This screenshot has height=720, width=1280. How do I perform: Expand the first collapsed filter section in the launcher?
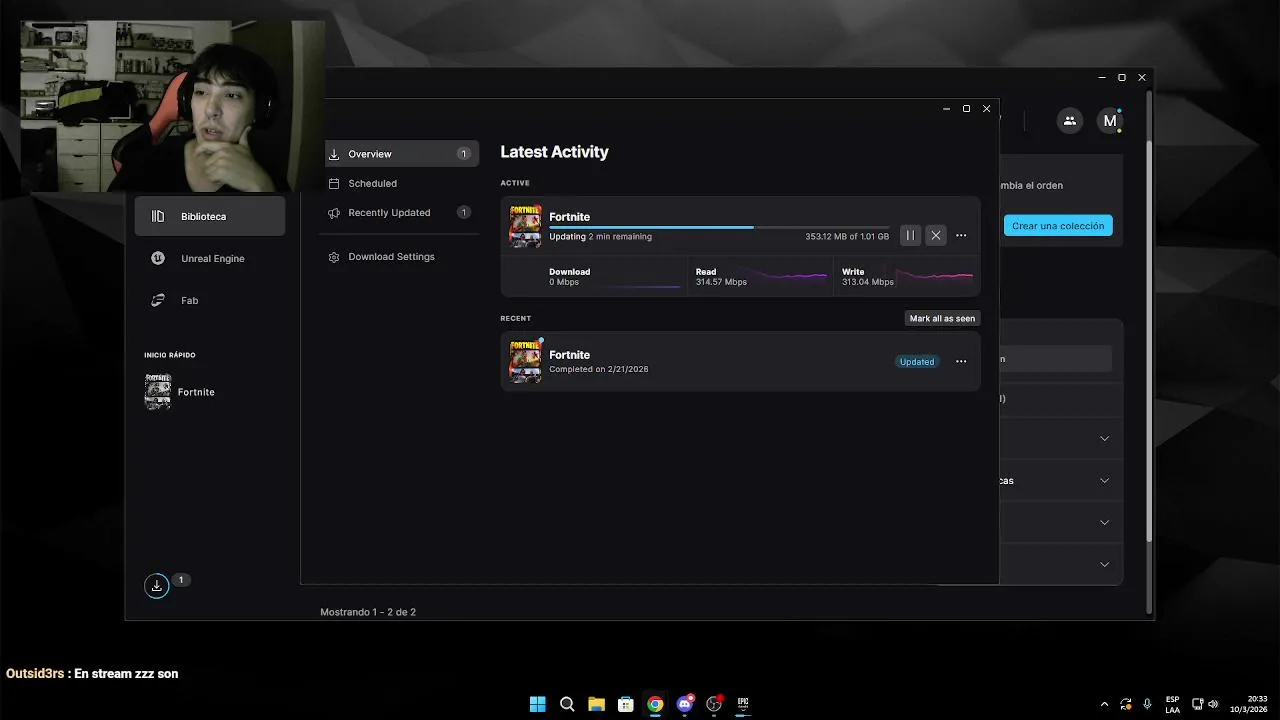1104,438
